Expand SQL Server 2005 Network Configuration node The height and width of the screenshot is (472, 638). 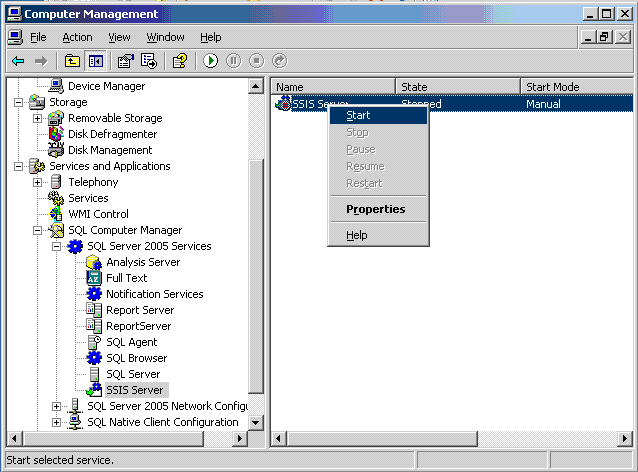57,406
